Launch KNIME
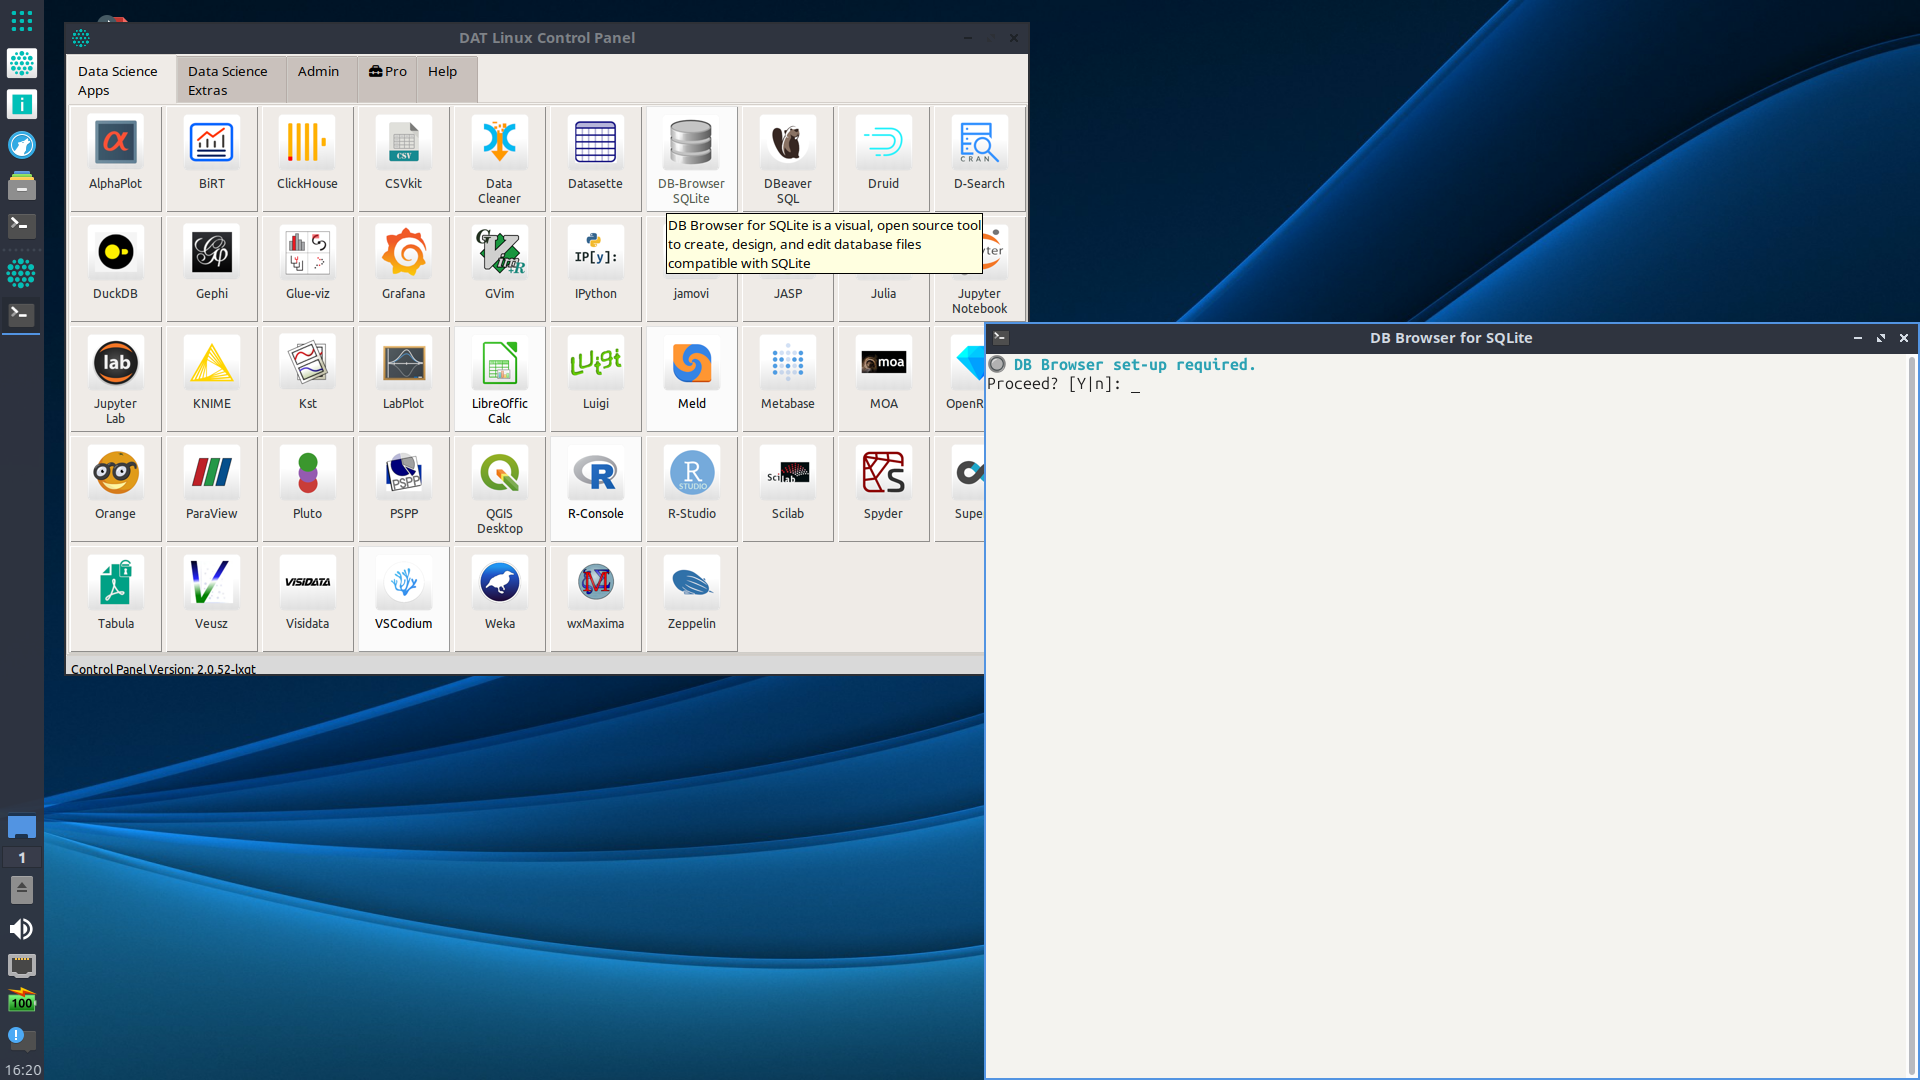Viewport: 1920px width, 1080px height. pos(212,378)
